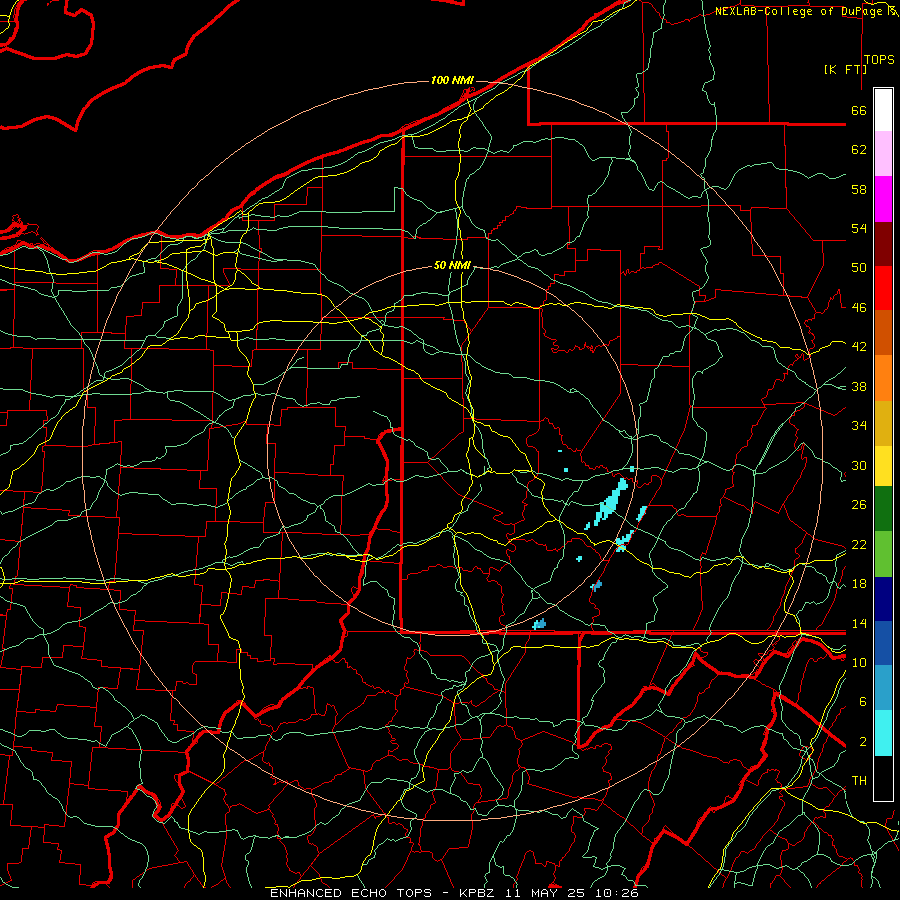Image resolution: width=900 pixels, height=900 pixels.
Task: Click the "22" legend value
Action: tap(859, 544)
